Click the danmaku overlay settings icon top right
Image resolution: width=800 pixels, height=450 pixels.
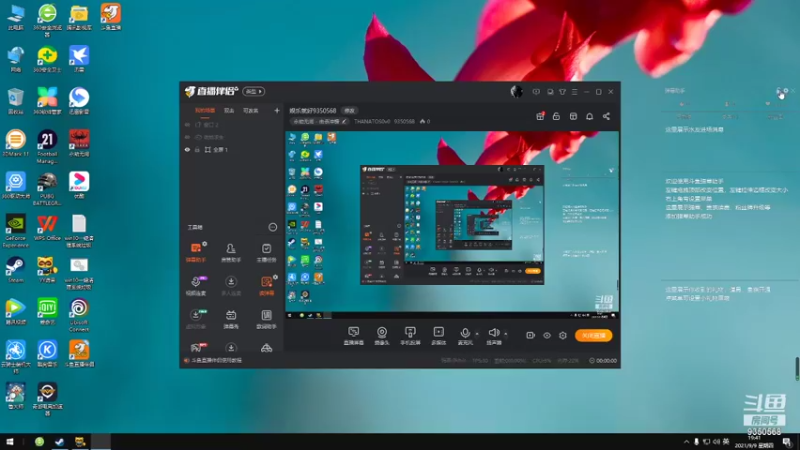coord(786,90)
